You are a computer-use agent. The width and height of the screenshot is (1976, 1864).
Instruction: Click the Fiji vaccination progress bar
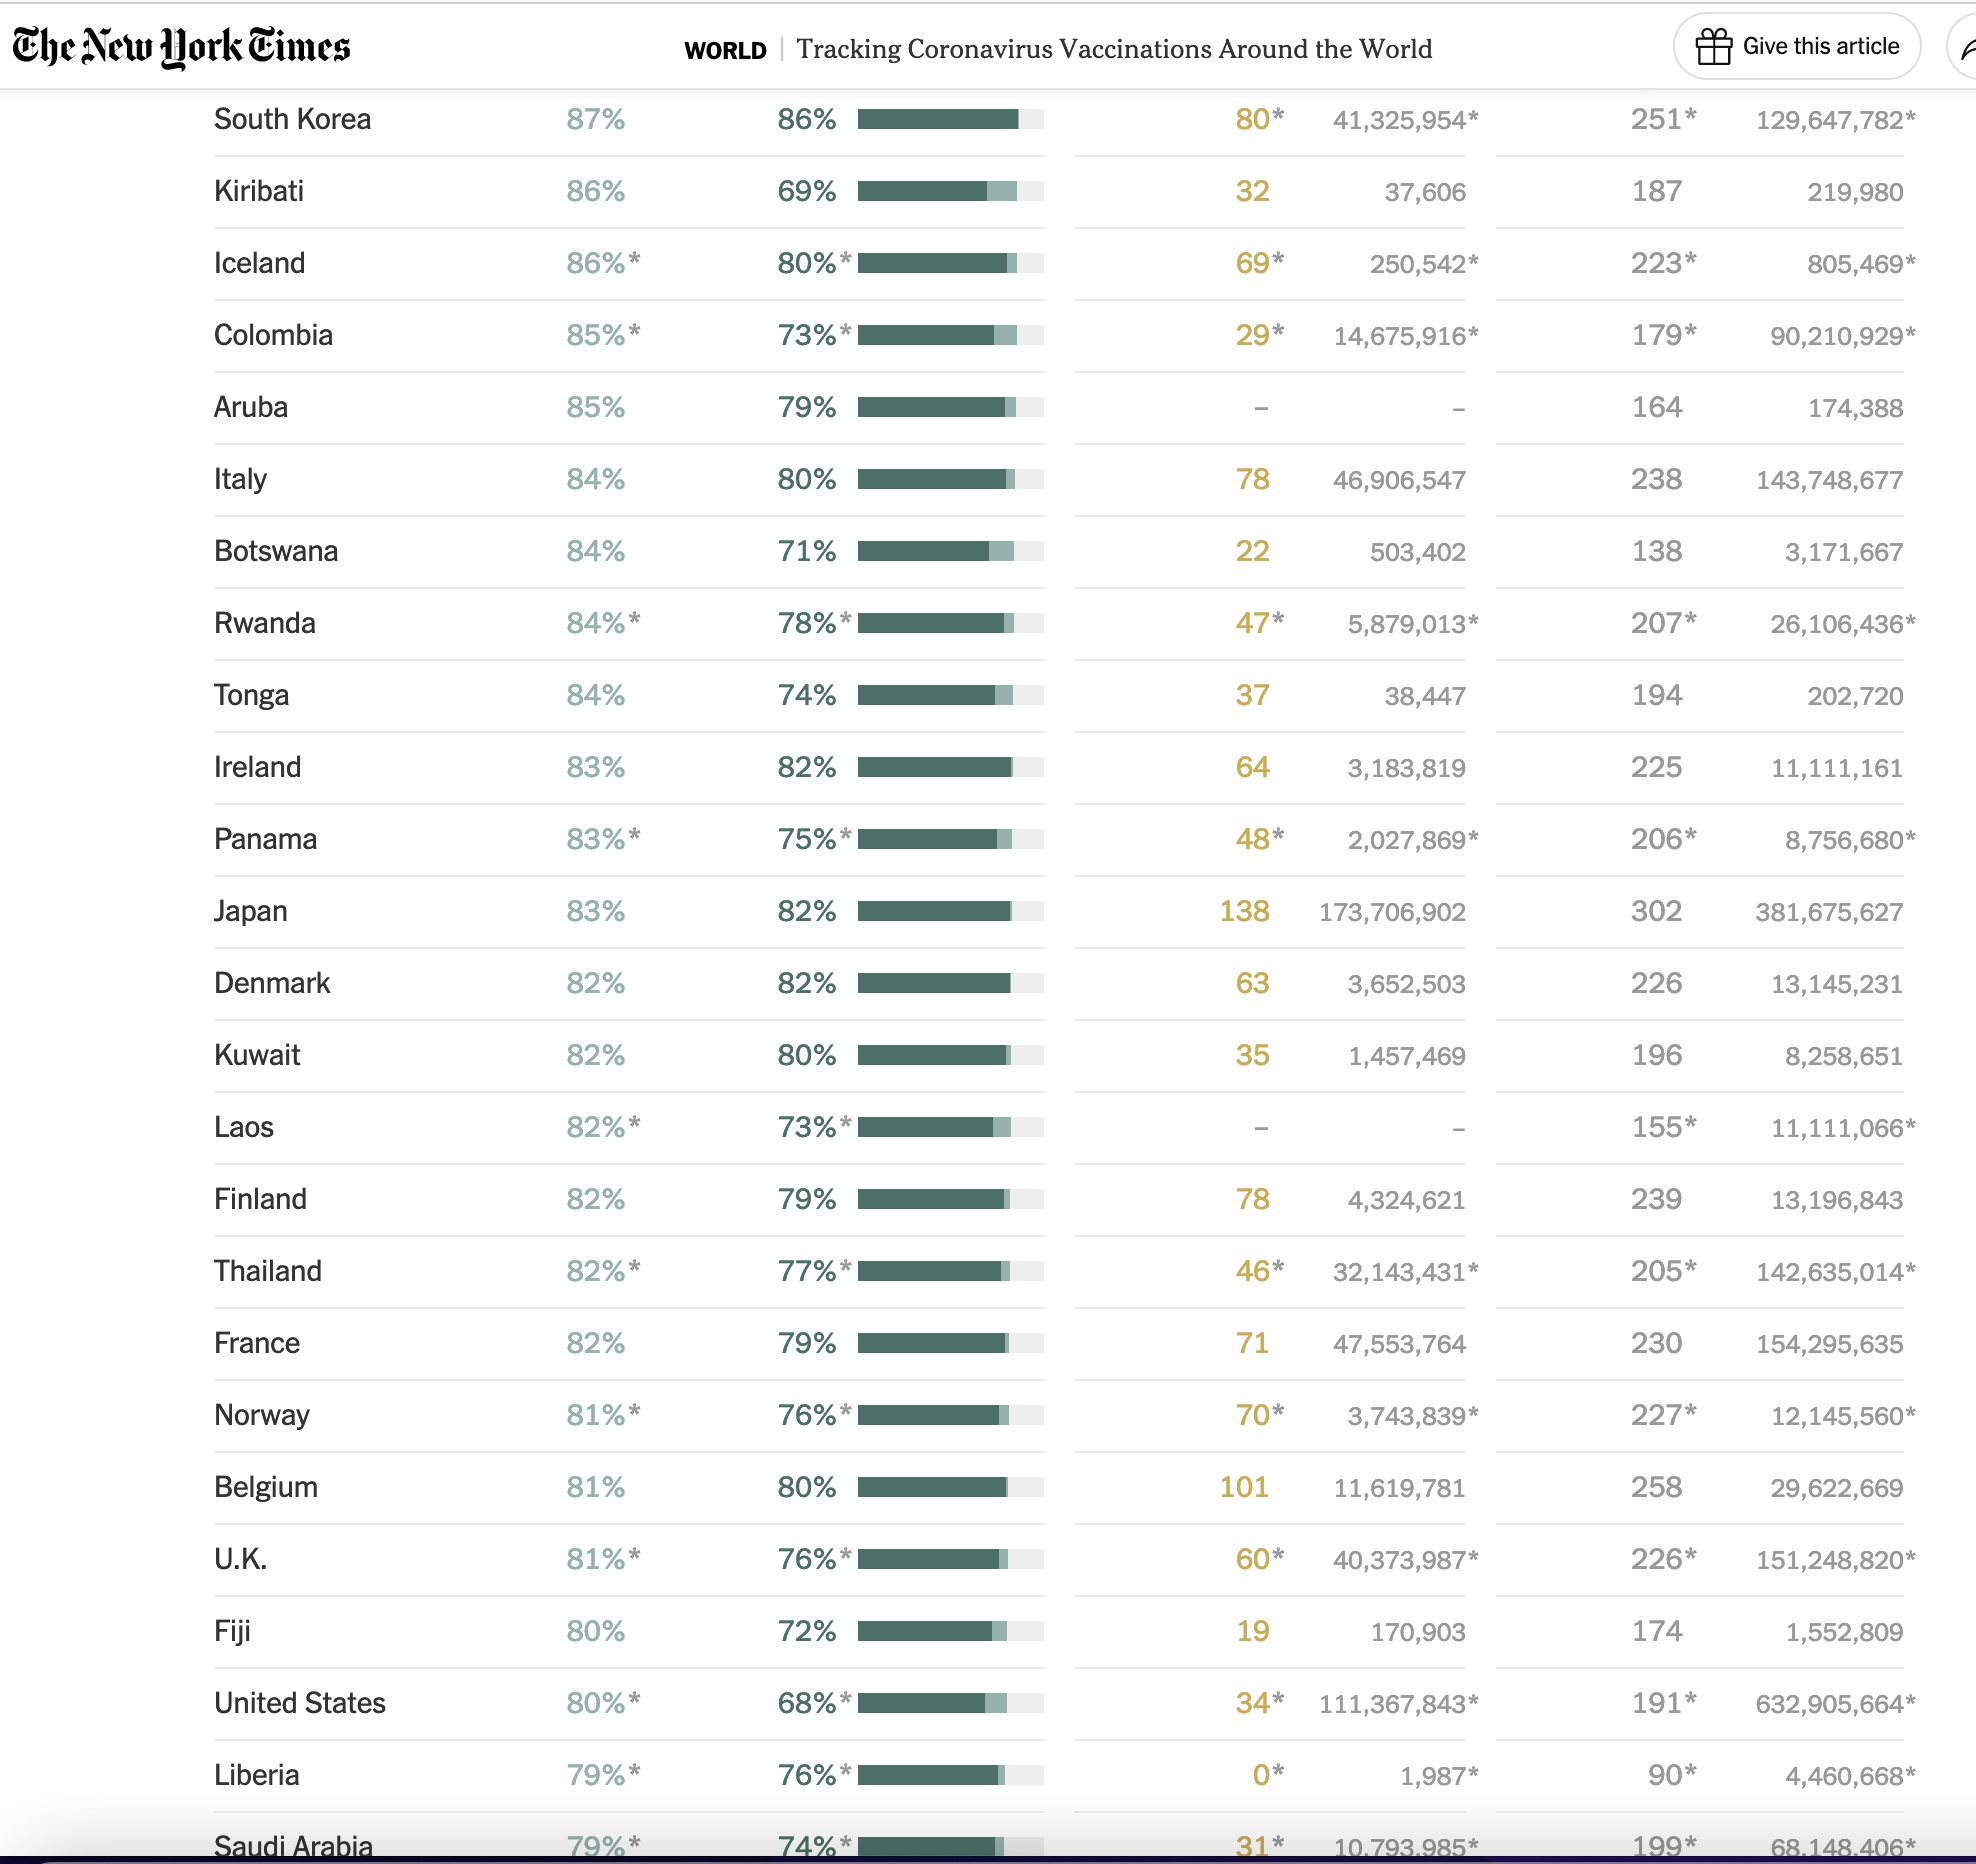pyautogui.click(x=950, y=1631)
